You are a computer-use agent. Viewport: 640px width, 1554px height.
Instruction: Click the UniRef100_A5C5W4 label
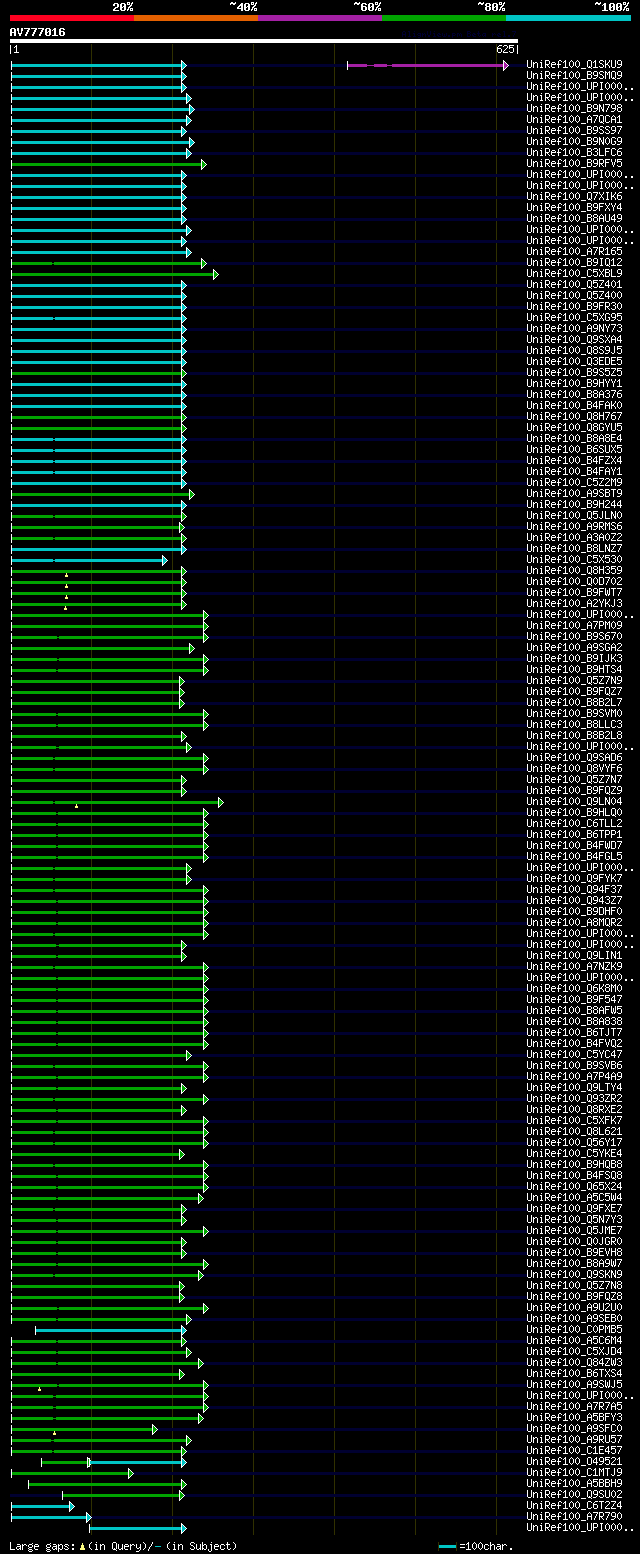(574, 1197)
